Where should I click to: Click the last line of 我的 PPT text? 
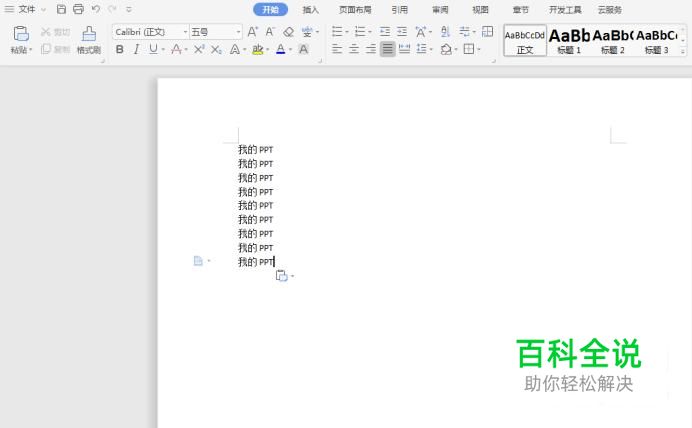(x=255, y=262)
